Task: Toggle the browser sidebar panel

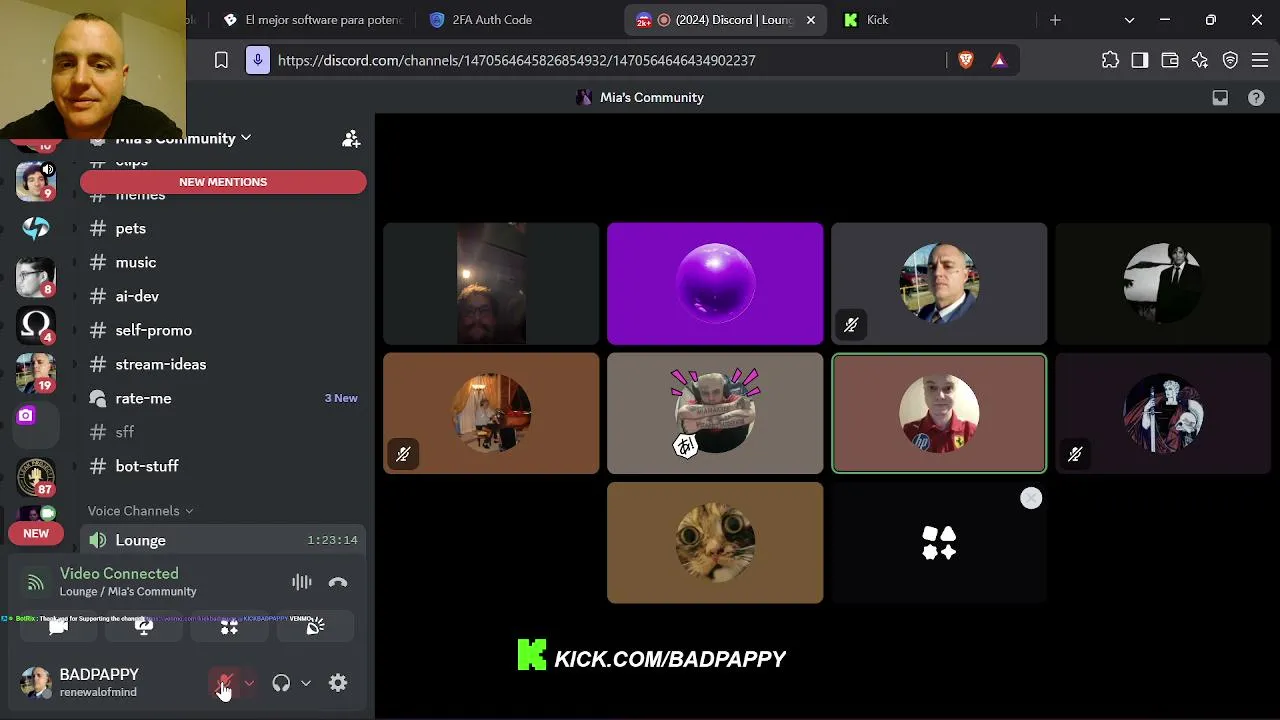Action: [1140, 61]
